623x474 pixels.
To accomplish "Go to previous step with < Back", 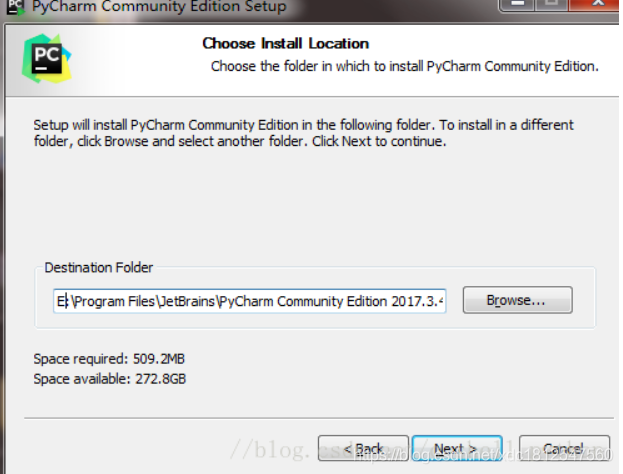I will (x=363, y=449).
